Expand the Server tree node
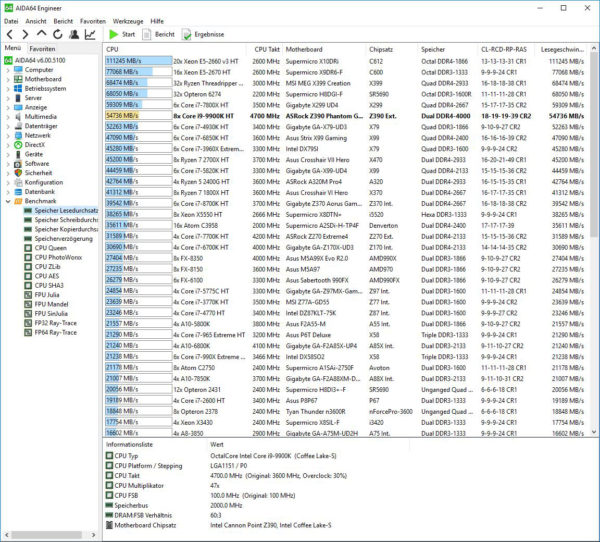Viewport: 600px width, 542px height. (x=8, y=98)
